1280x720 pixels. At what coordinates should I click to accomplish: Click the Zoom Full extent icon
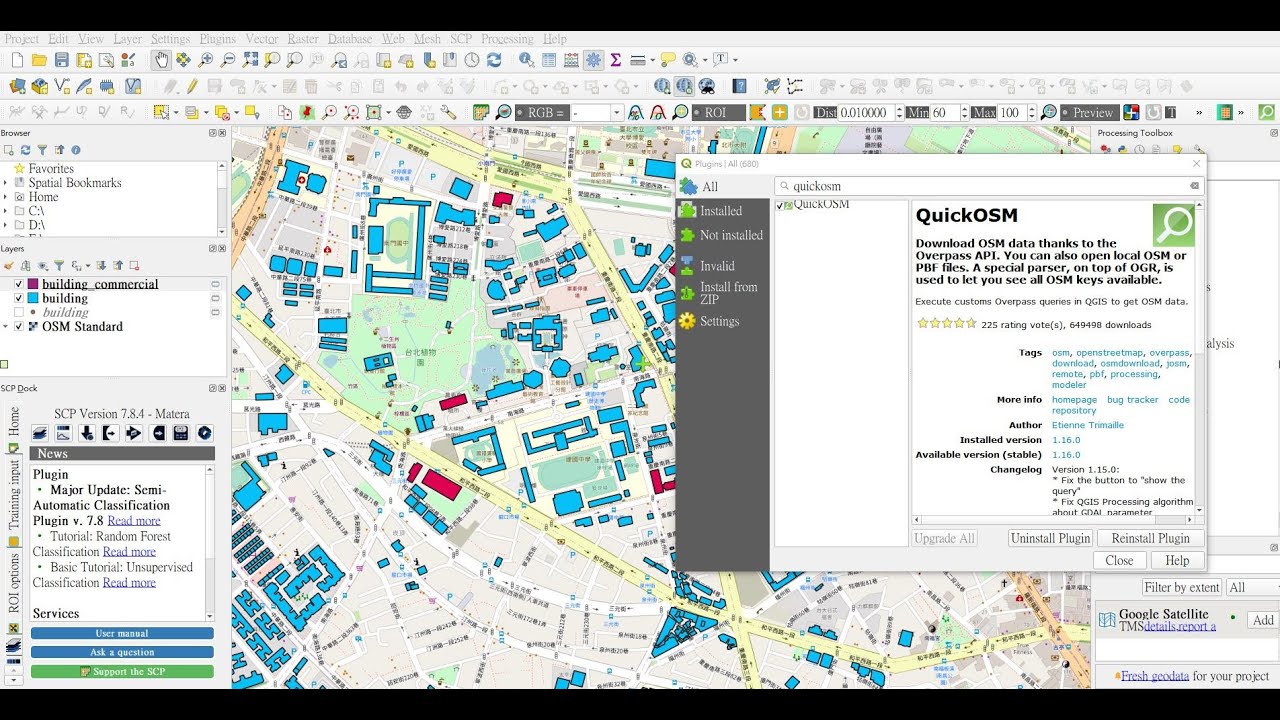tap(250, 60)
